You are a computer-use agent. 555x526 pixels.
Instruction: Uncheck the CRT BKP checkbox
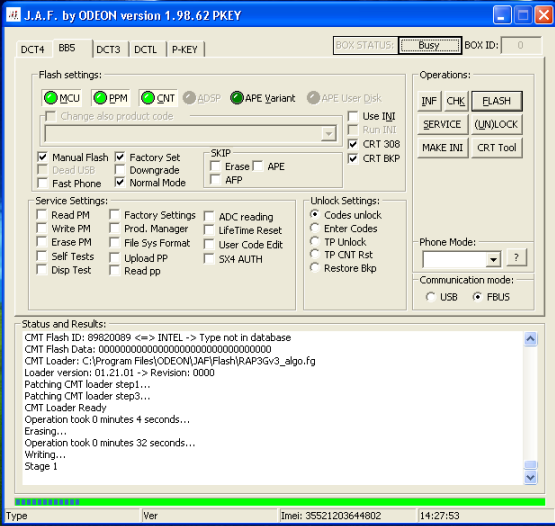[353, 159]
